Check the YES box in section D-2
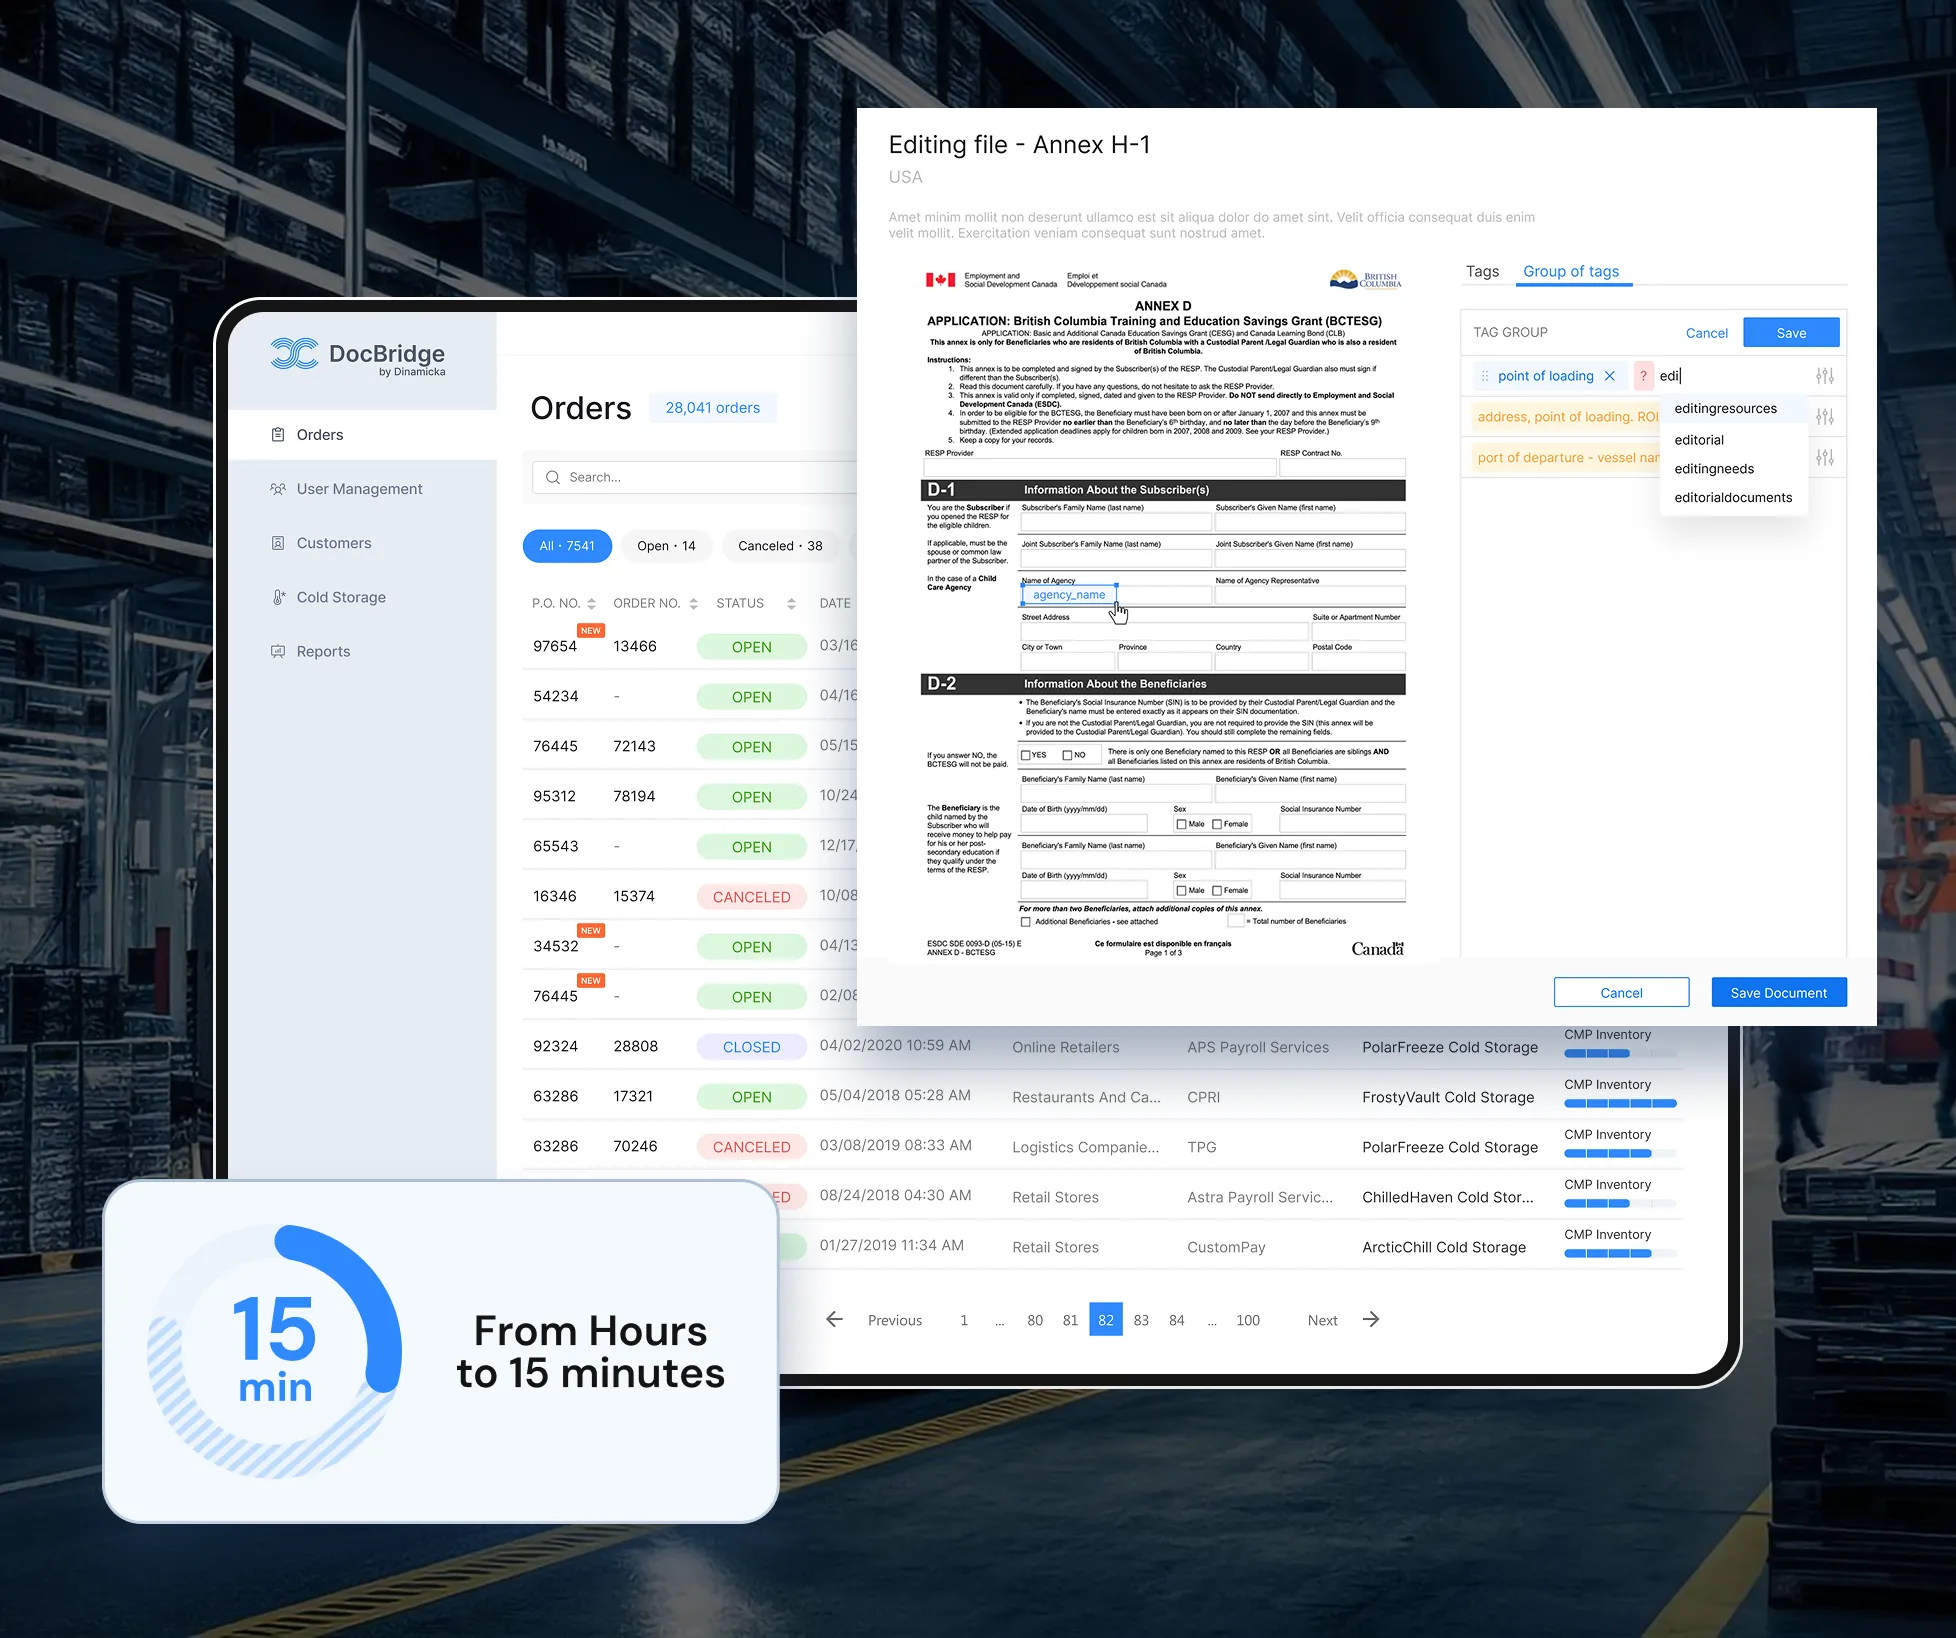Image resolution: width=1956 pixels, height=1638 pixels. 1024,755
